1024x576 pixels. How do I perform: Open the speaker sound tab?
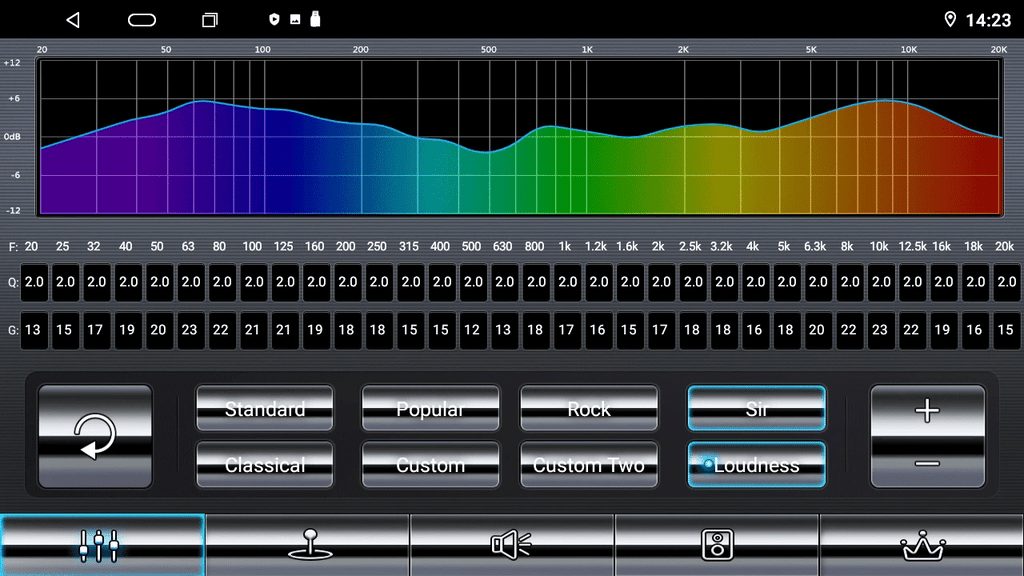click(x=512, y=545)
